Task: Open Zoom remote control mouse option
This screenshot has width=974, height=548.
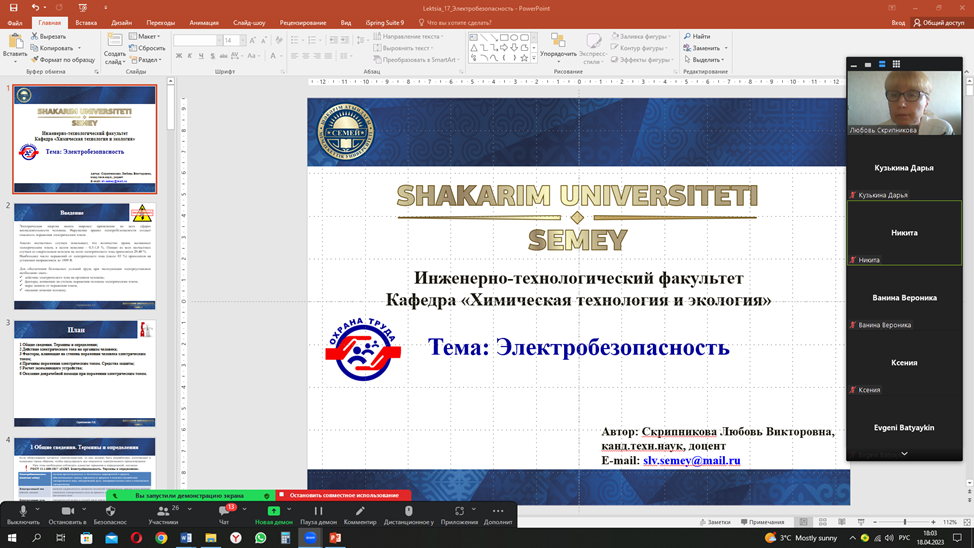Action: (408, 514)
